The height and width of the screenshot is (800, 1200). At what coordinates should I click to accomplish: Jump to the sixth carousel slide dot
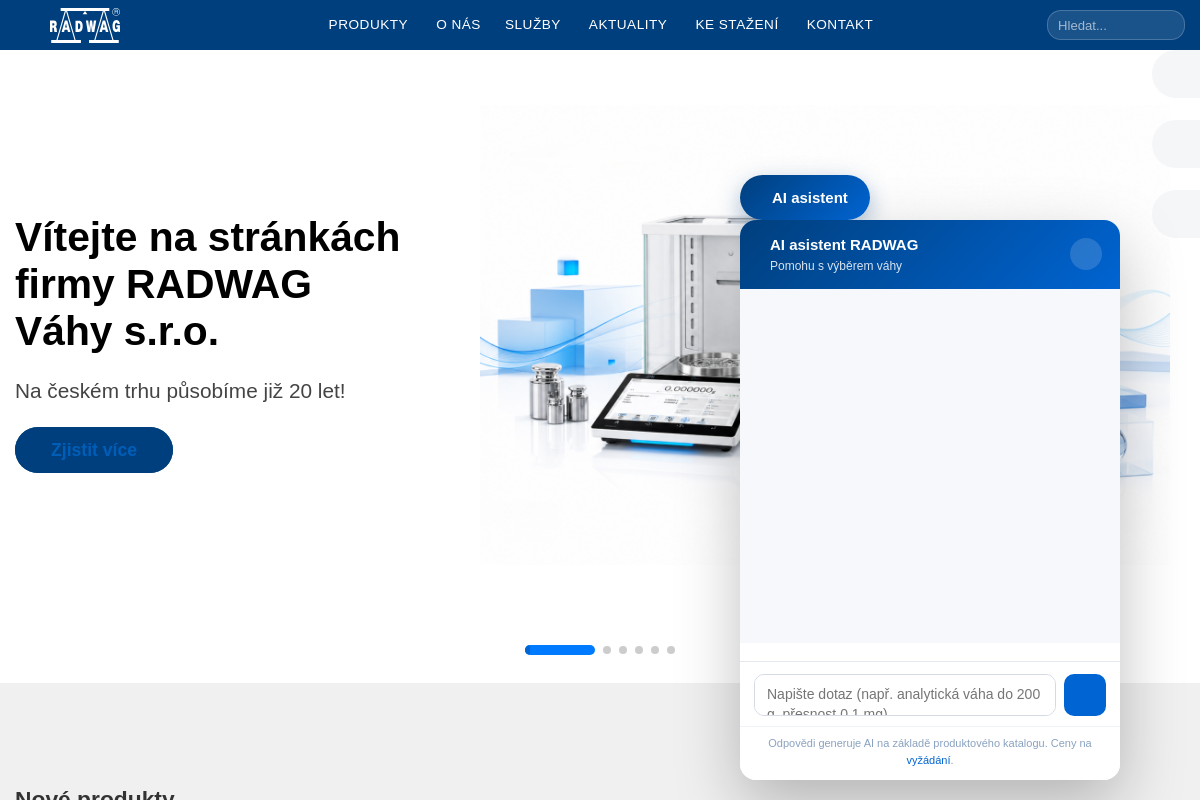point(671,650)
